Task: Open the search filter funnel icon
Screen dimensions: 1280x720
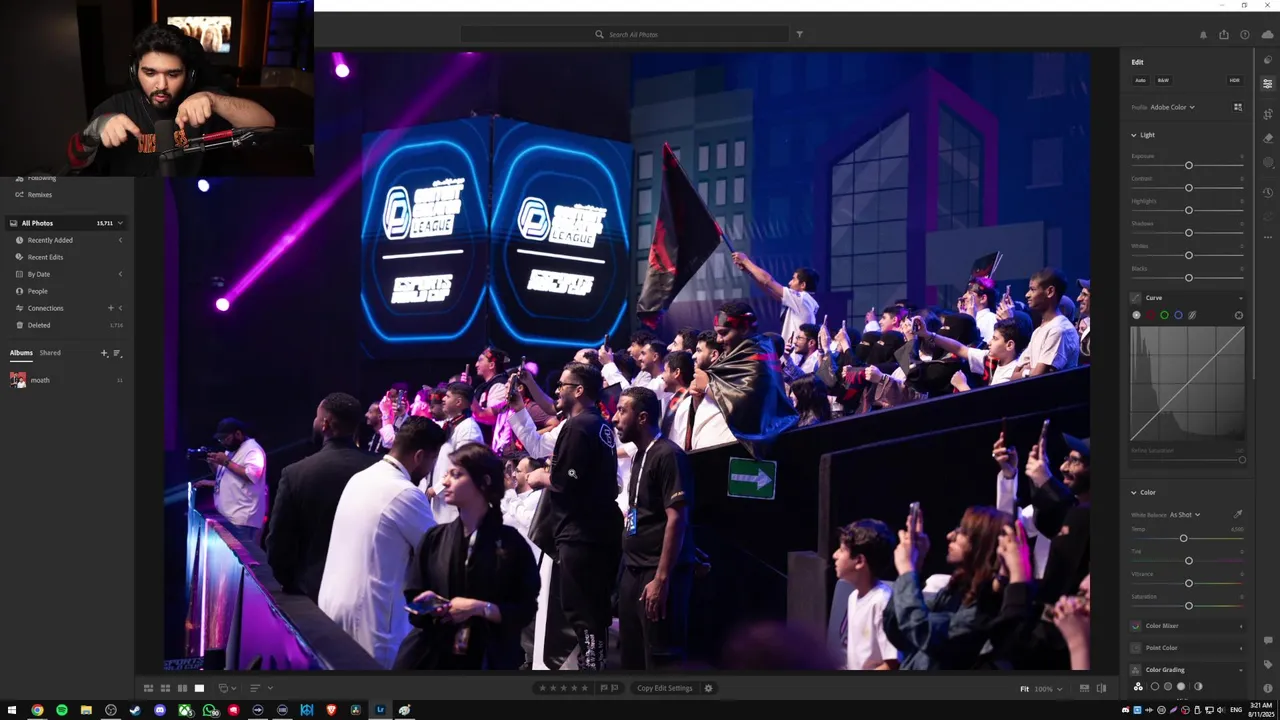Action: coord(799,34)
